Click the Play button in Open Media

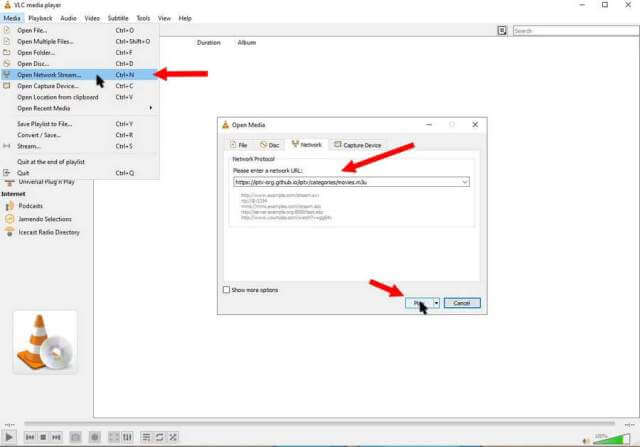[x=419, y=303]
